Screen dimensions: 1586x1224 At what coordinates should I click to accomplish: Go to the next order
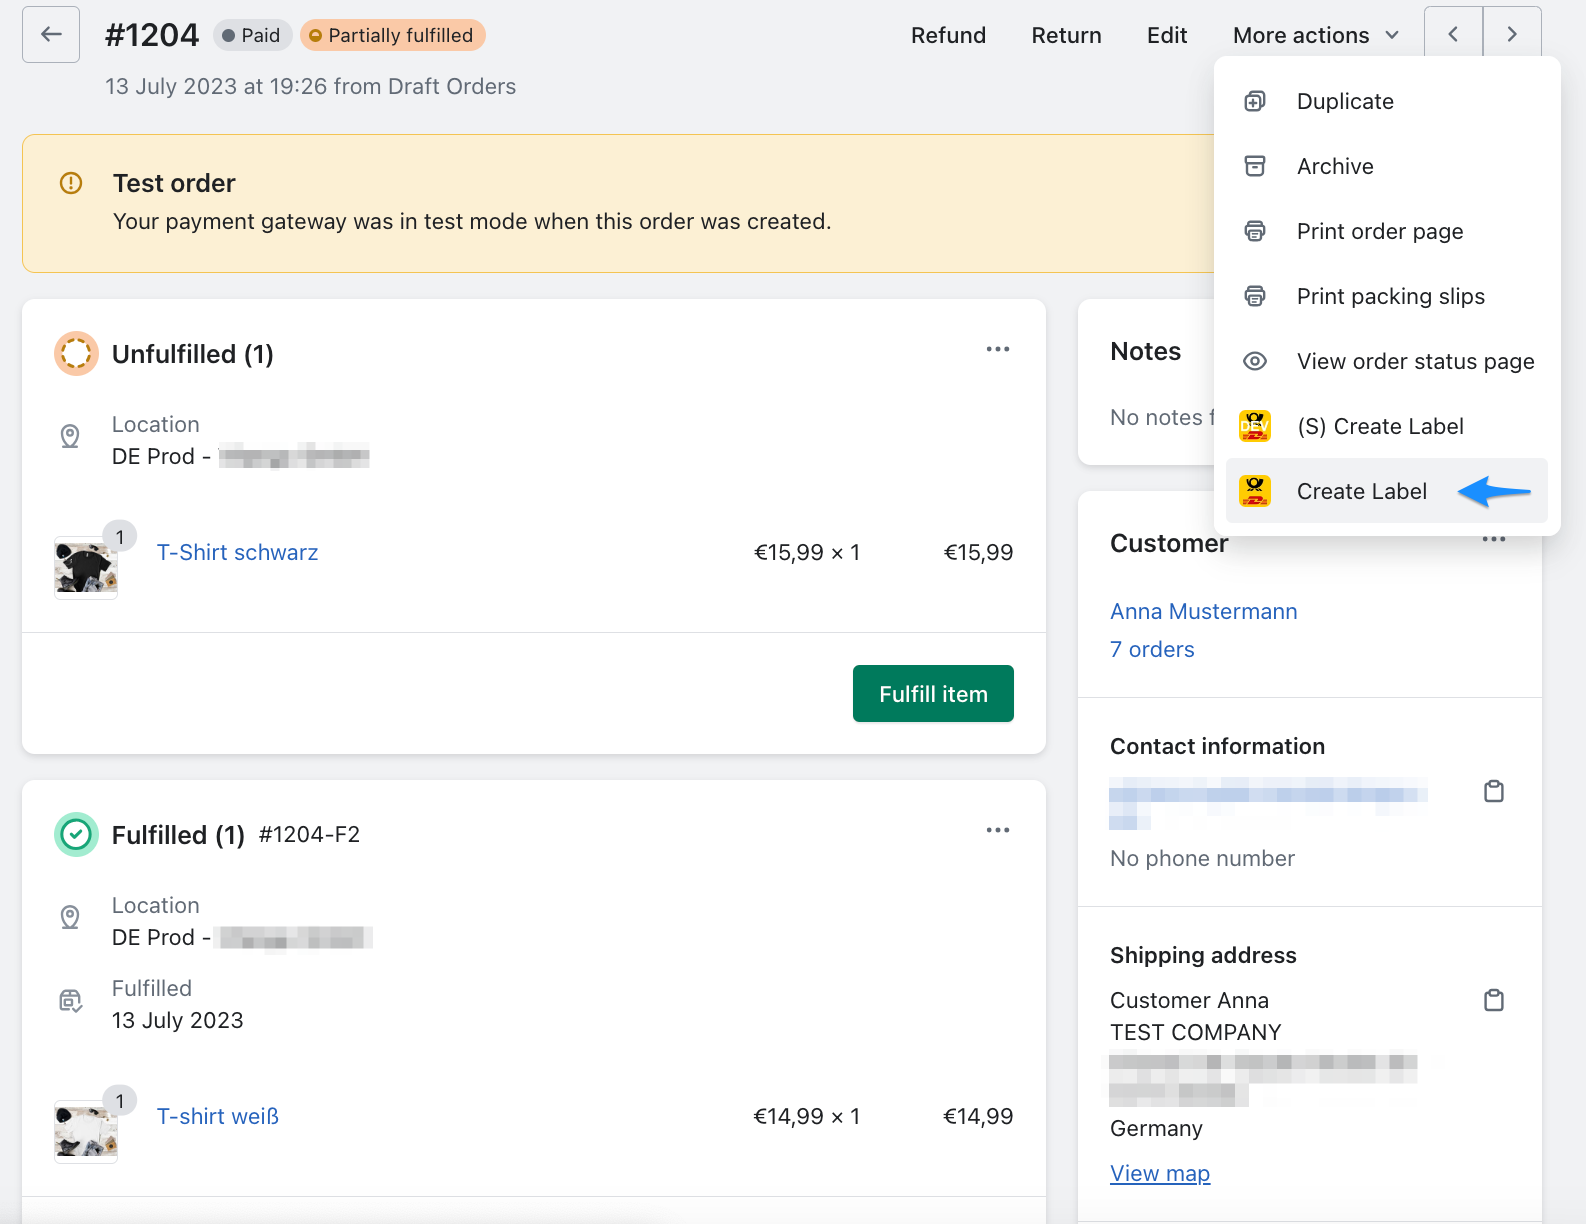pyautogui.click(x=1512, y=35)
